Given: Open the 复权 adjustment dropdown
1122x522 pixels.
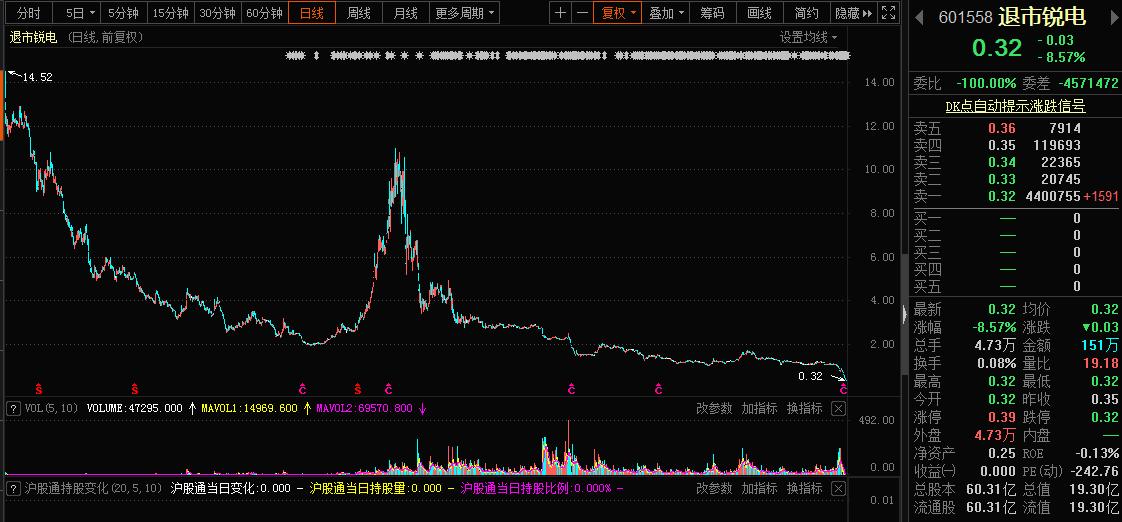Looking at the screenshot, I should pos(618,13).
